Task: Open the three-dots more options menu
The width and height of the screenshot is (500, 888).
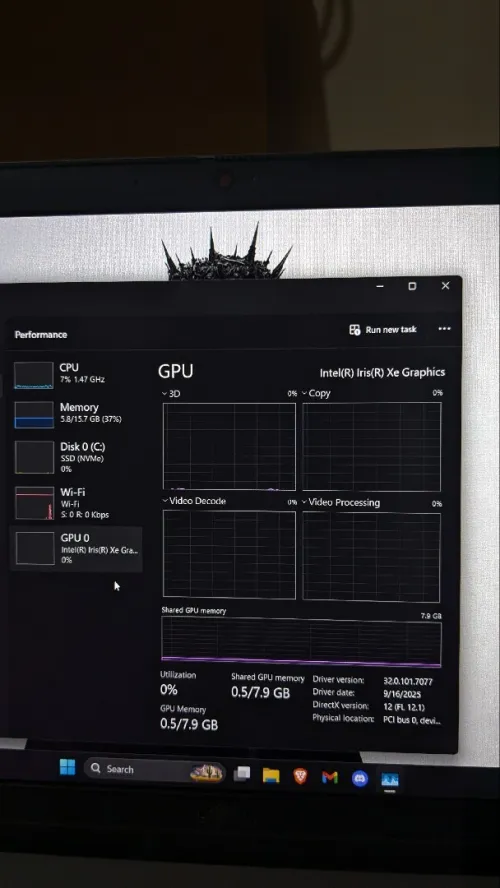Action: point(445,329)
